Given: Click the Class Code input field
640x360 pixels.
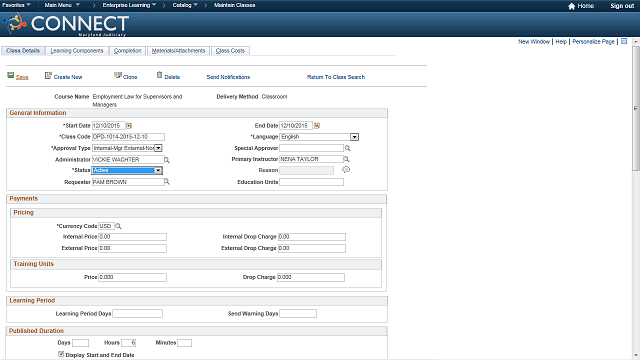Looking at the screenshot, I should coord(128,137).
